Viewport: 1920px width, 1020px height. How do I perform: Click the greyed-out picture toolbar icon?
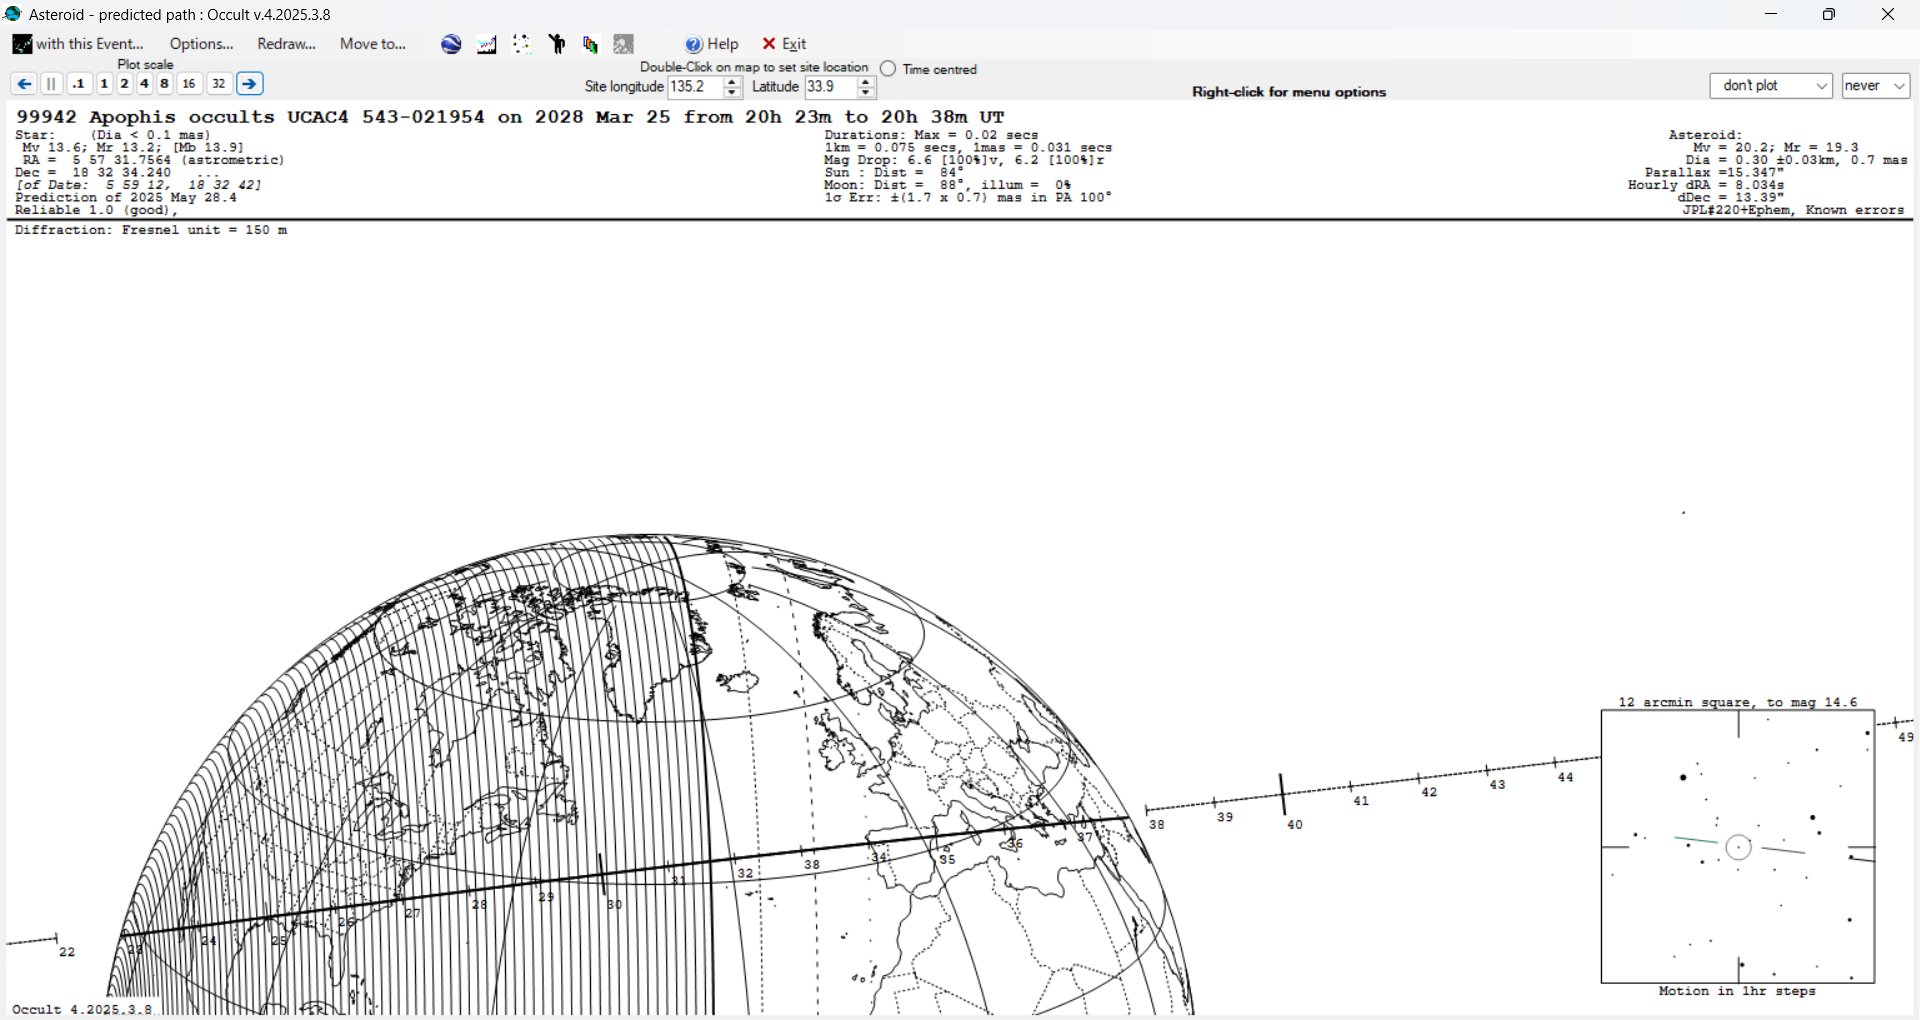coord(624,44)
